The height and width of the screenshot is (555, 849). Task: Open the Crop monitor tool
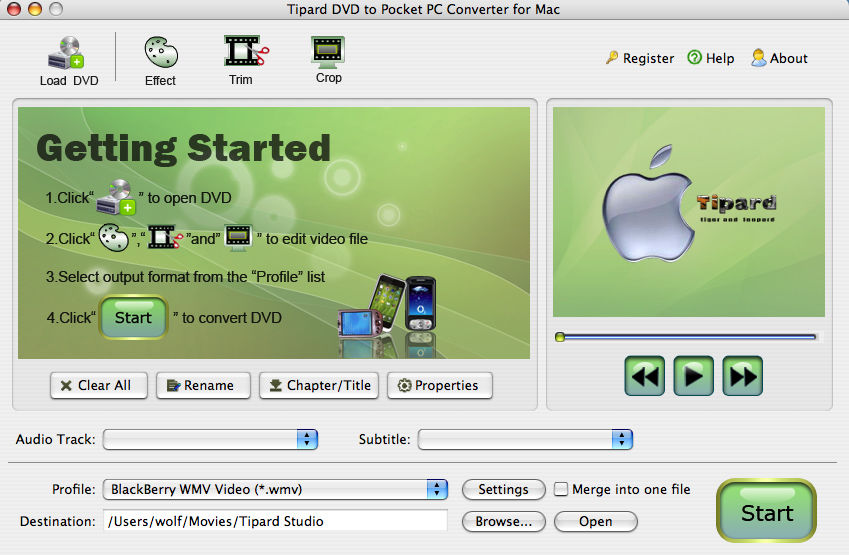(328, 60)
